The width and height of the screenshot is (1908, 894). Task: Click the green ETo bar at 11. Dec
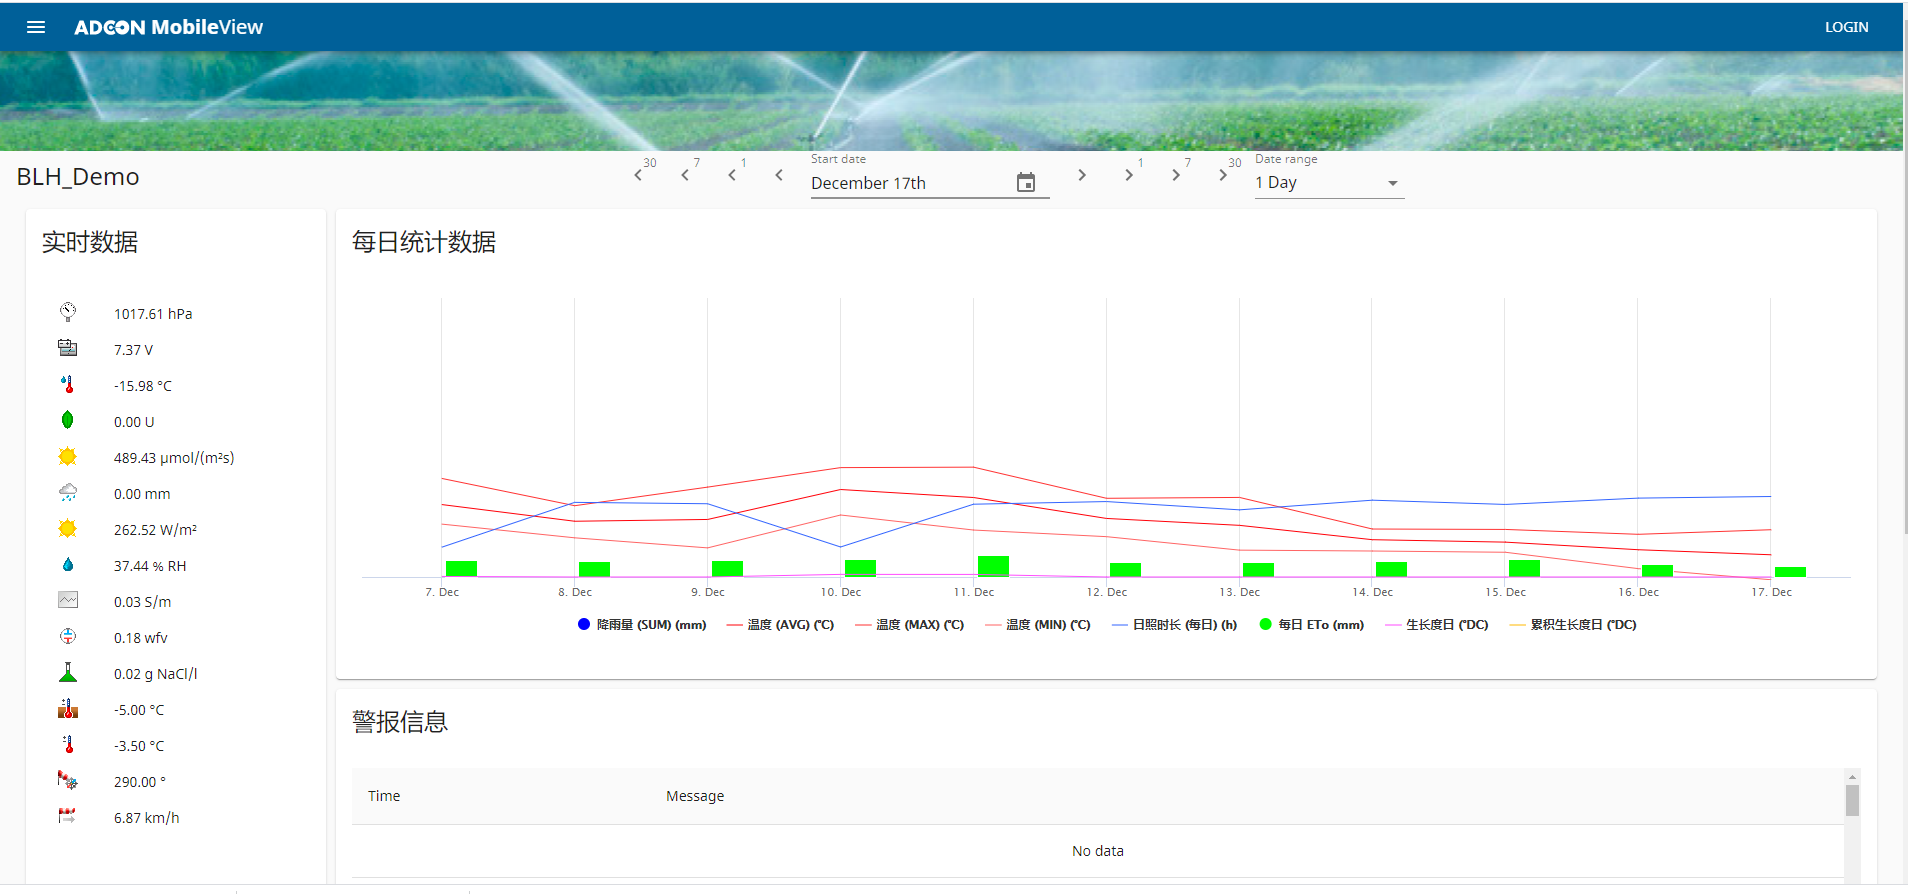click(x=993, y=566)
